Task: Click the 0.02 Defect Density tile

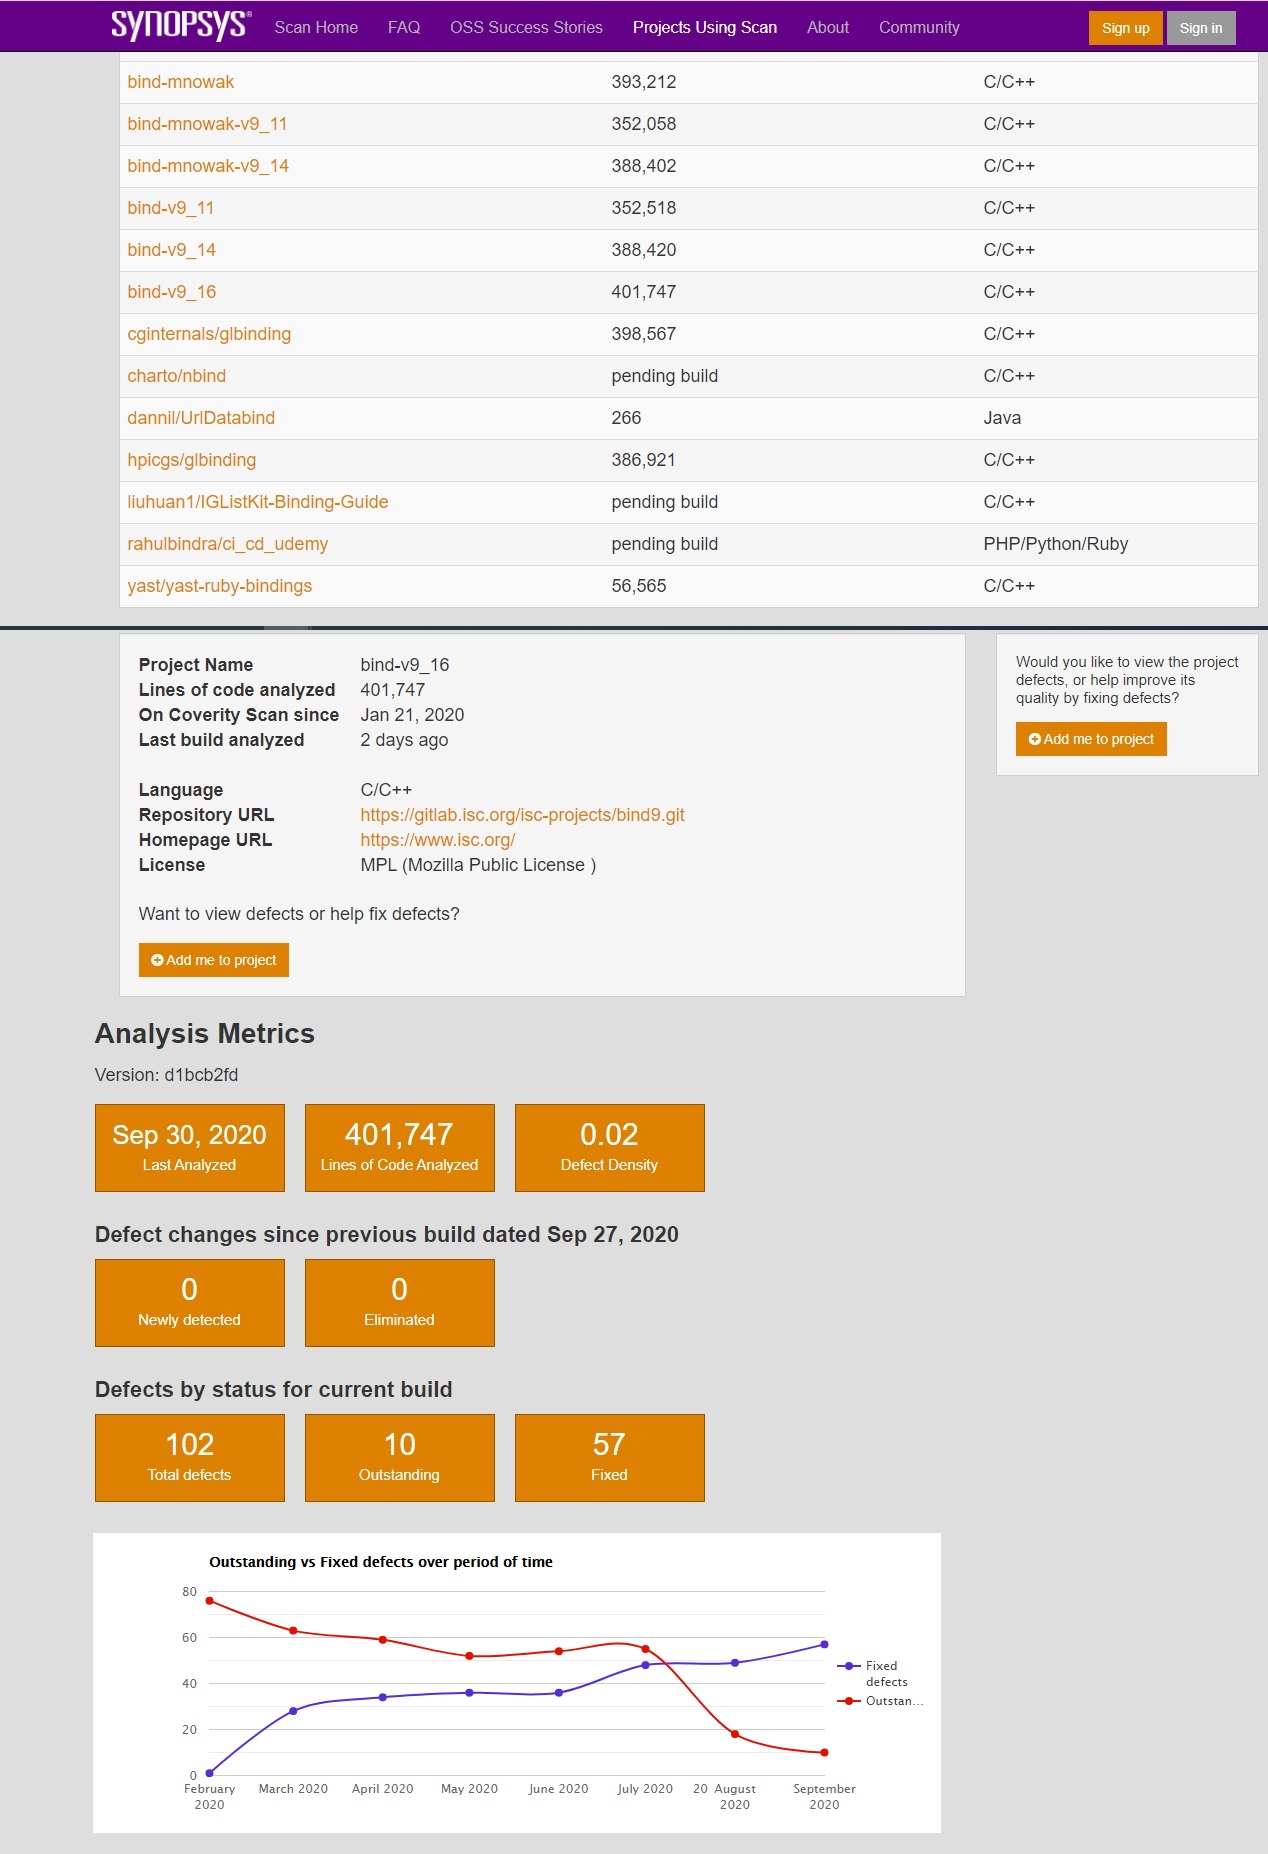Action: pyautogui.click(x=610, y=1148)
